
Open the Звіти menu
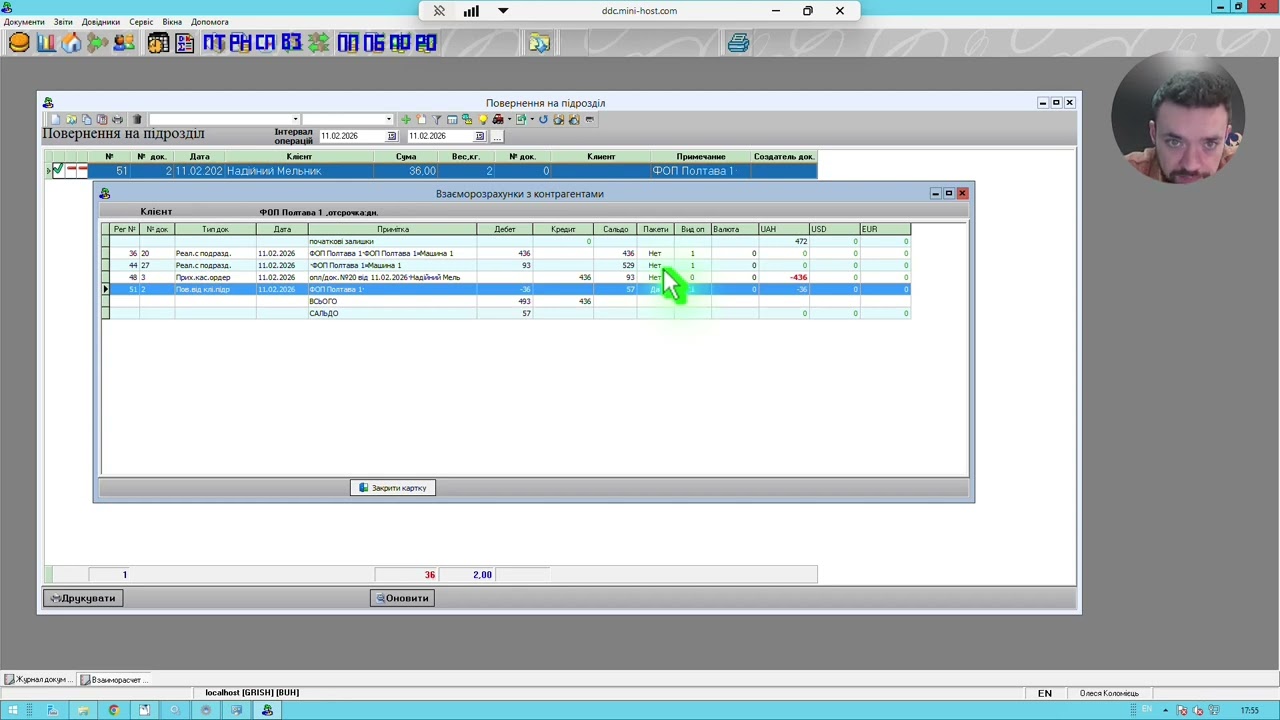(x=63, y=22)
